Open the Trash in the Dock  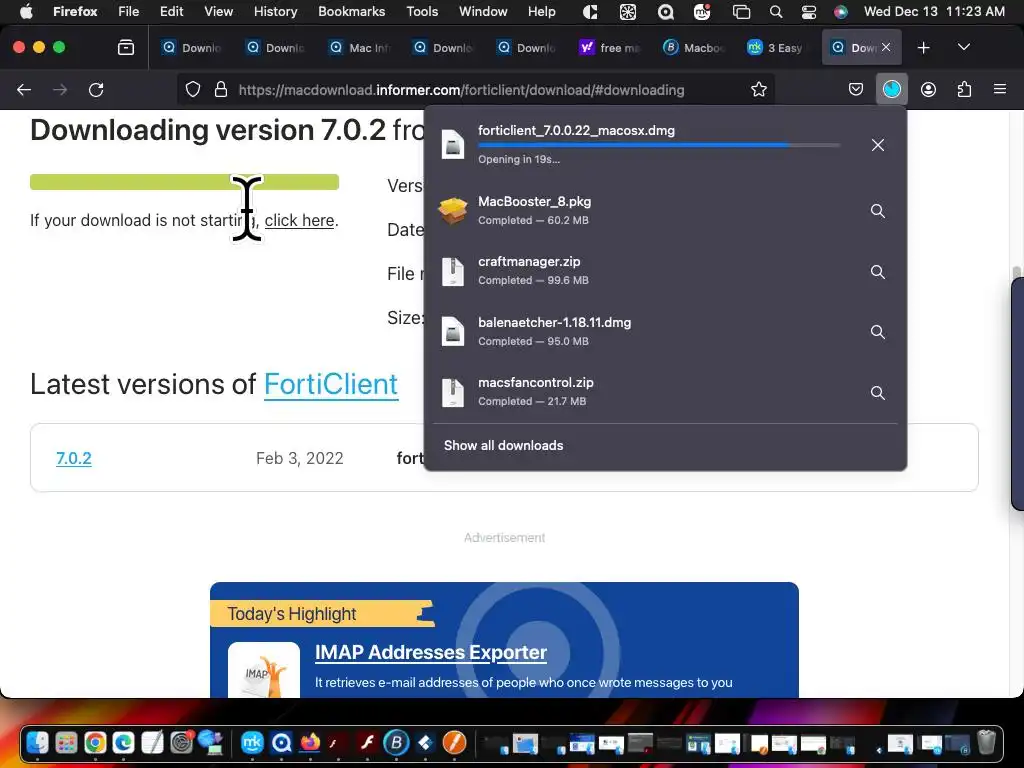[987, 743]
